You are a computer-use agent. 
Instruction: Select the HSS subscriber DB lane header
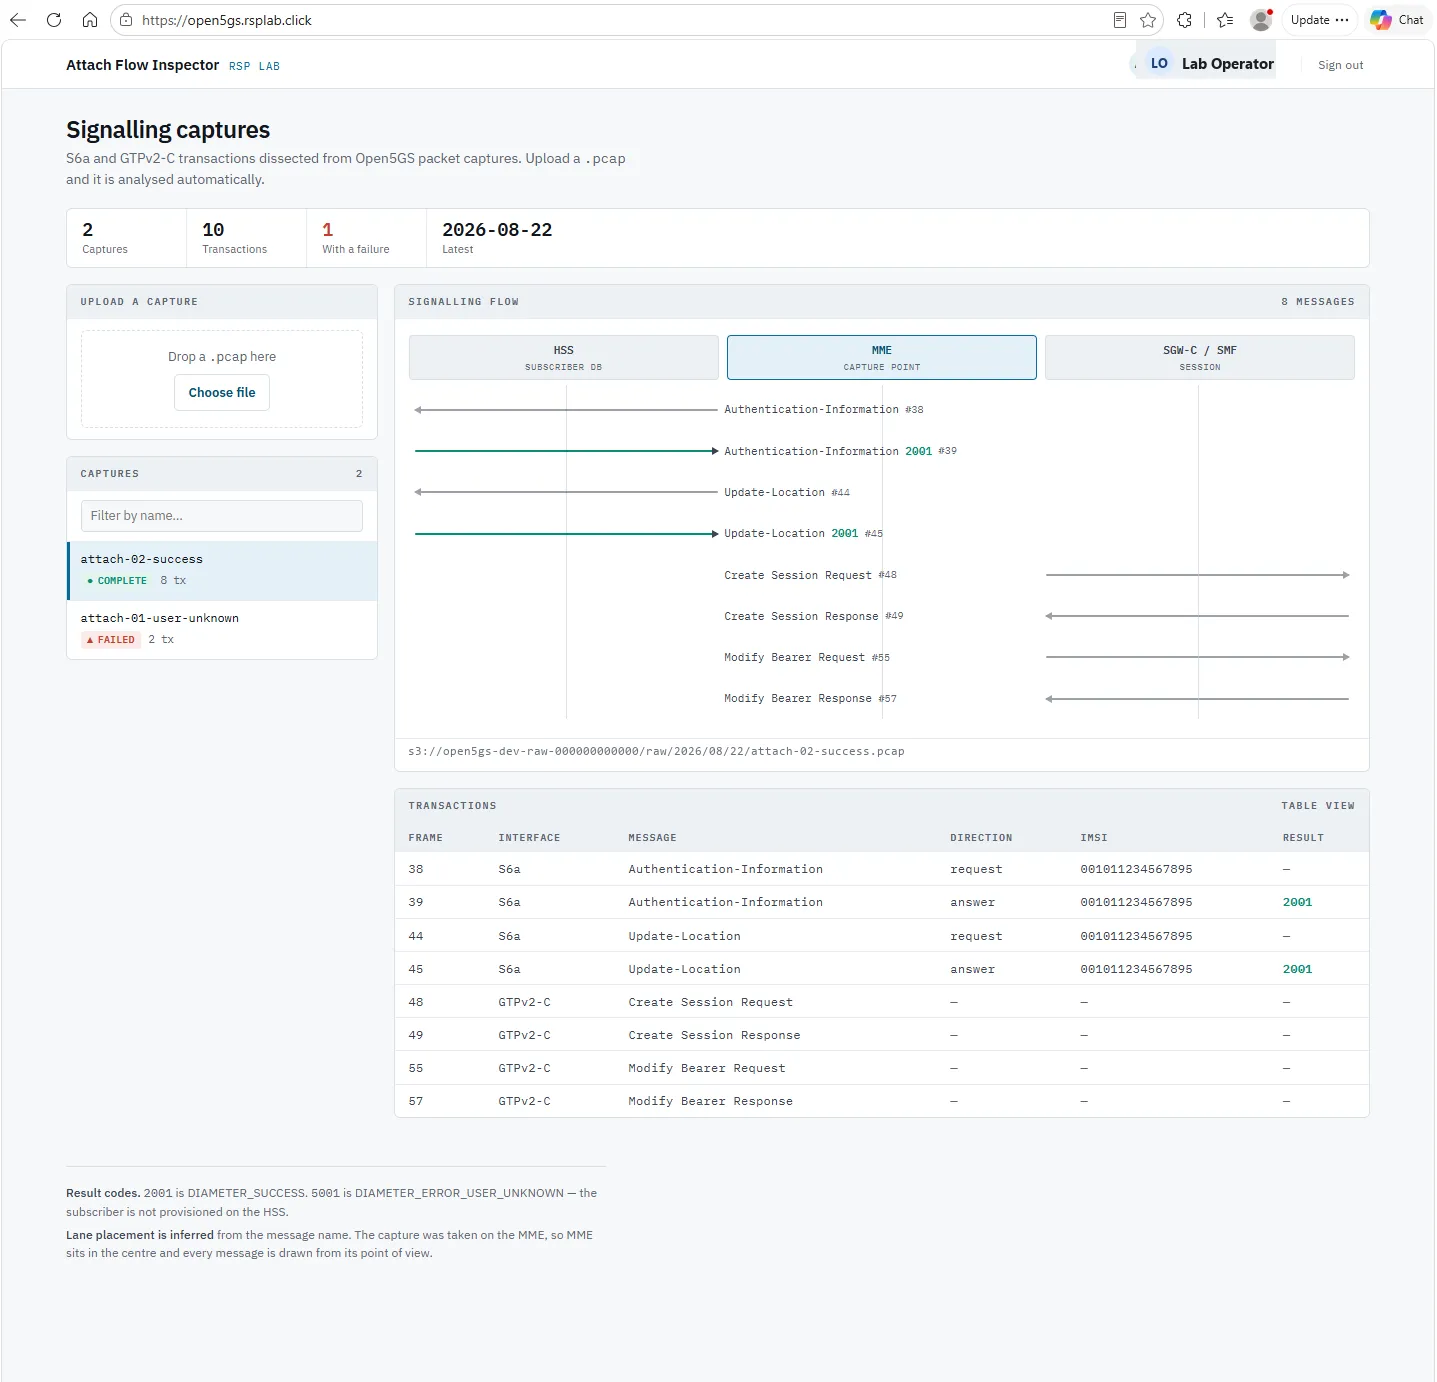(x=564, y=358)
